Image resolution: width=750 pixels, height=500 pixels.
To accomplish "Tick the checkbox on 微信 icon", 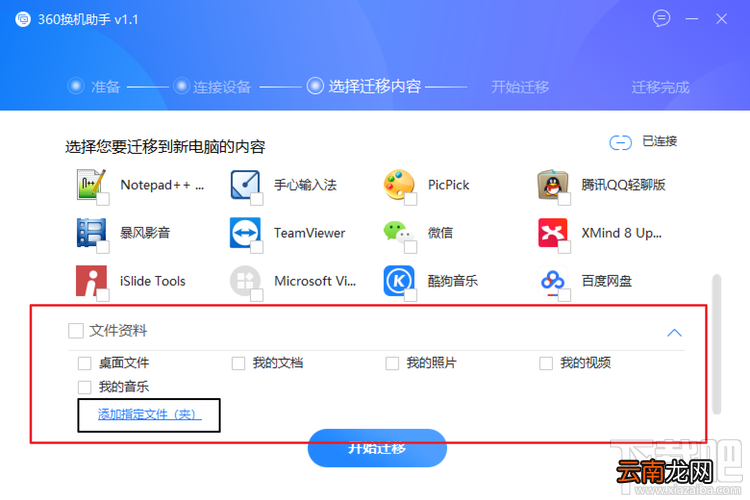I will (x=410, y=247).
